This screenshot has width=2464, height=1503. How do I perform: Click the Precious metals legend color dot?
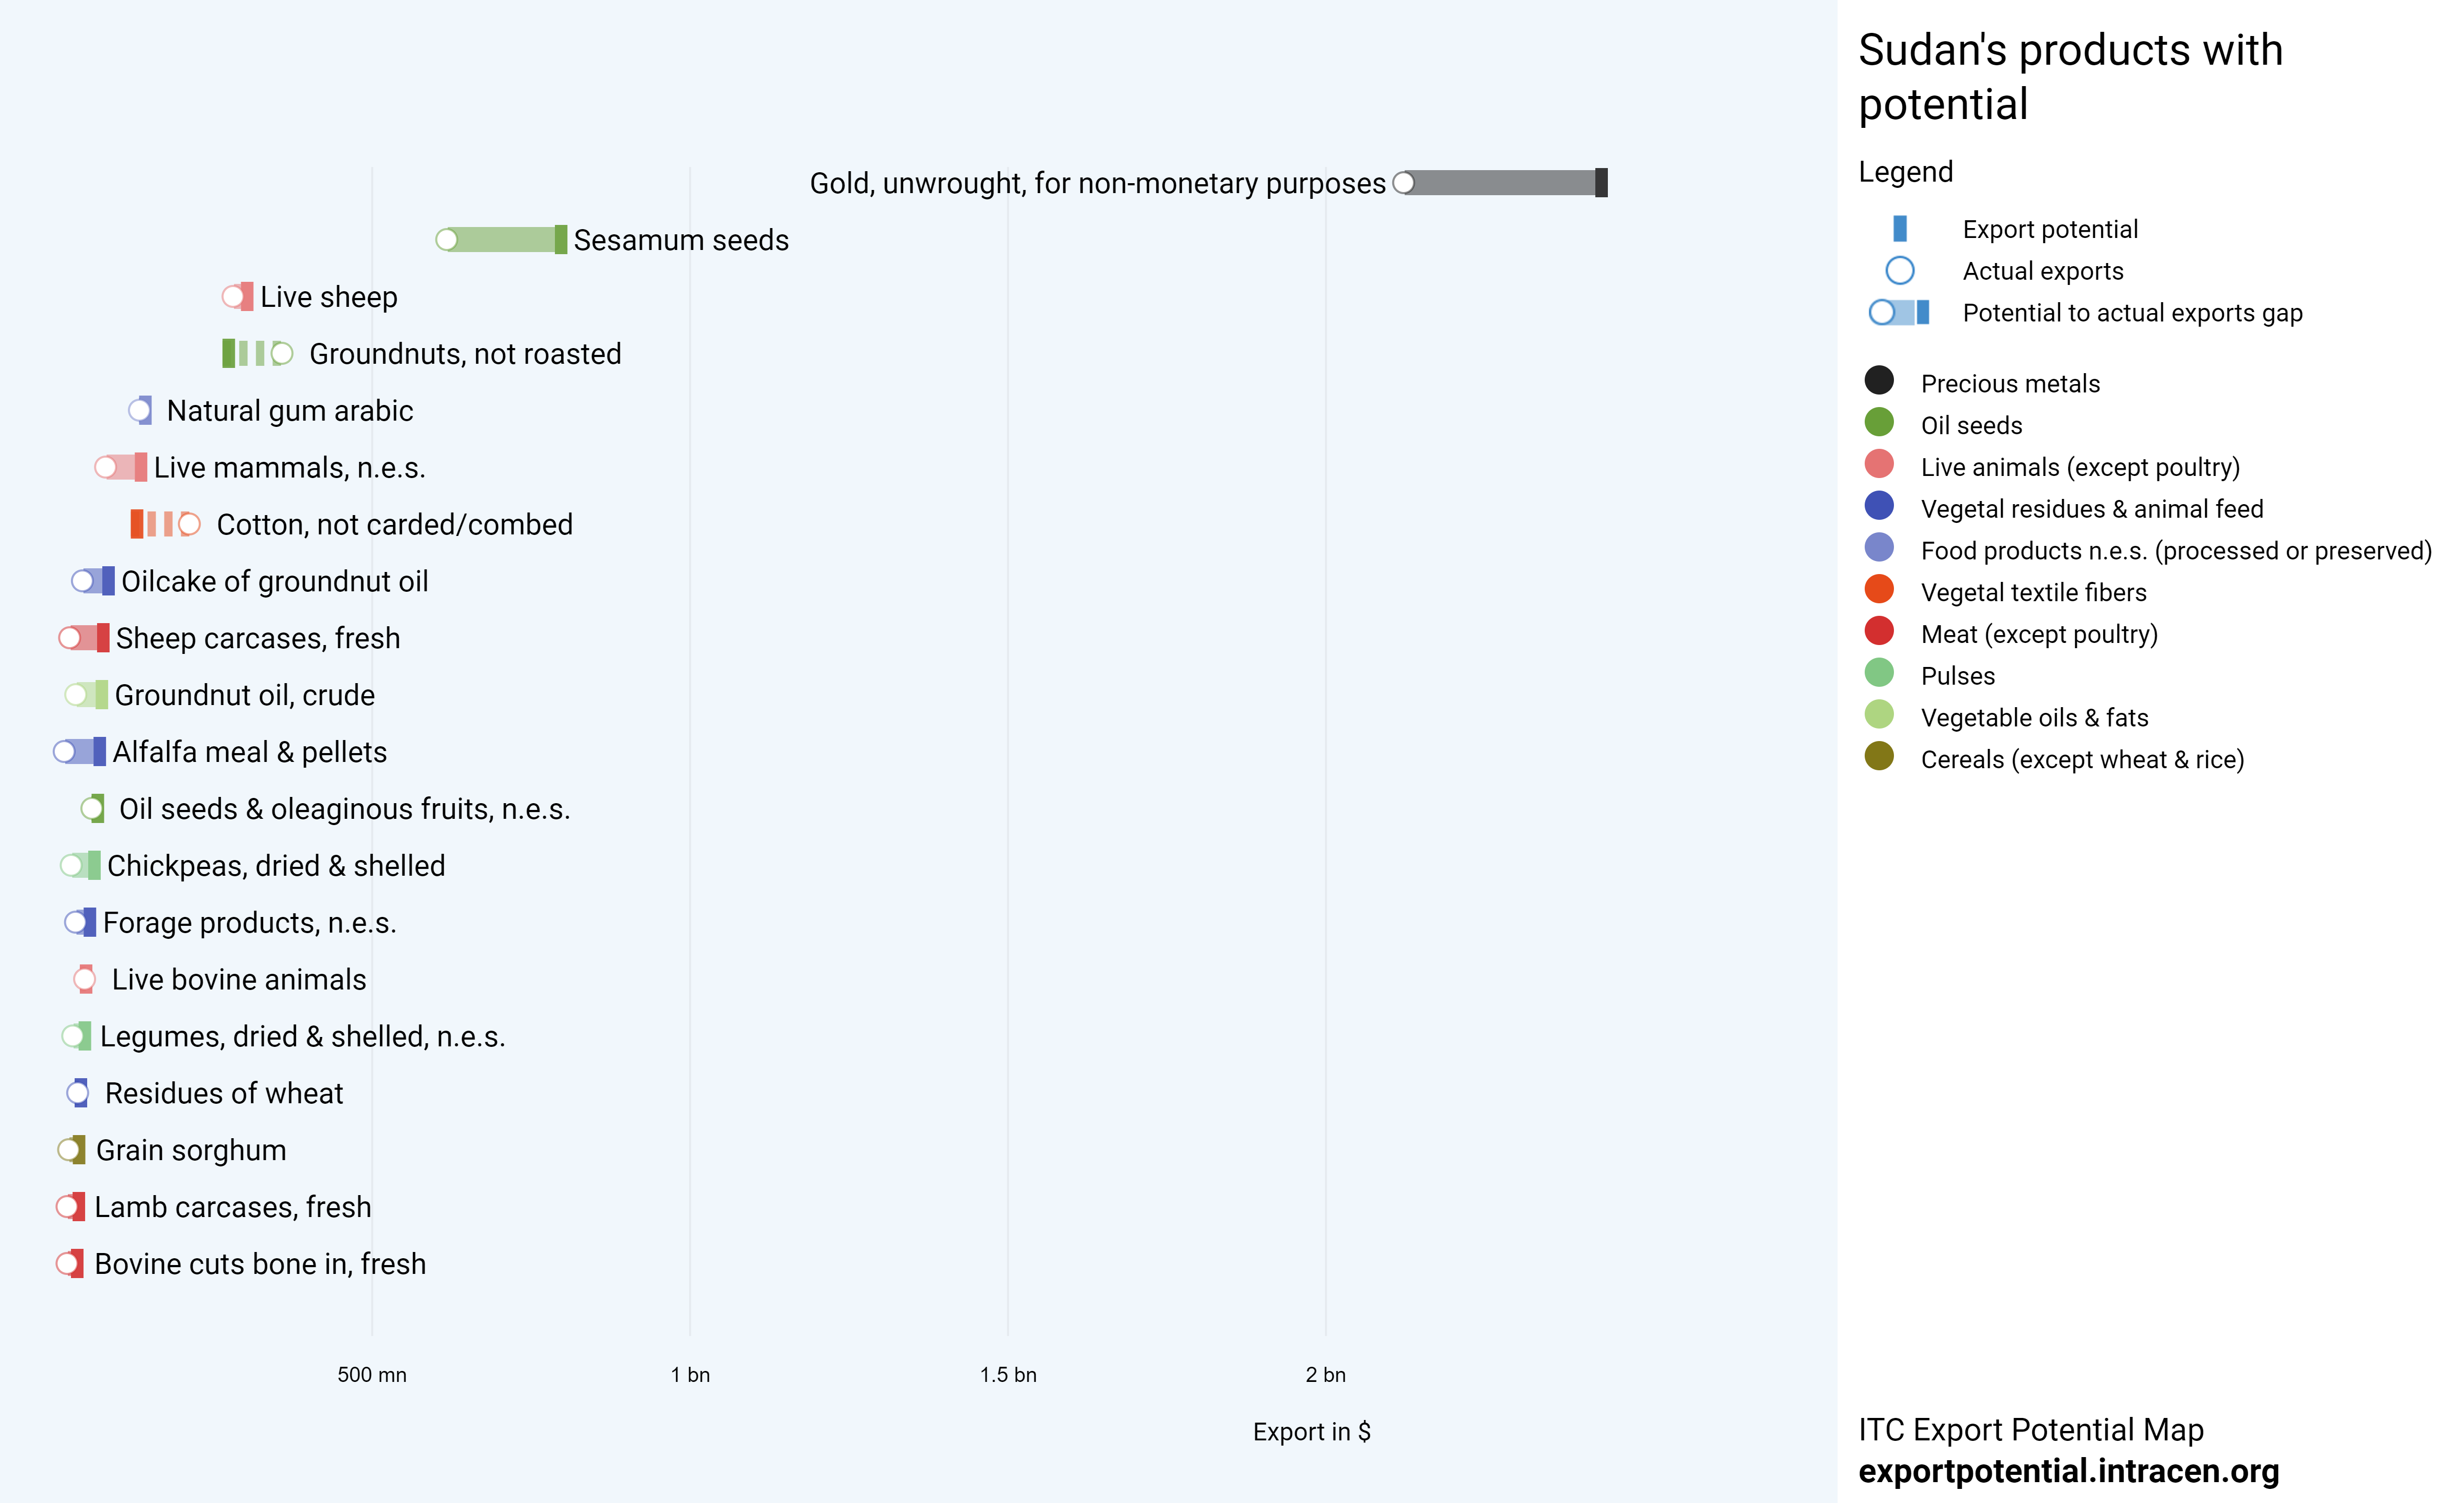coord(1879,380)
